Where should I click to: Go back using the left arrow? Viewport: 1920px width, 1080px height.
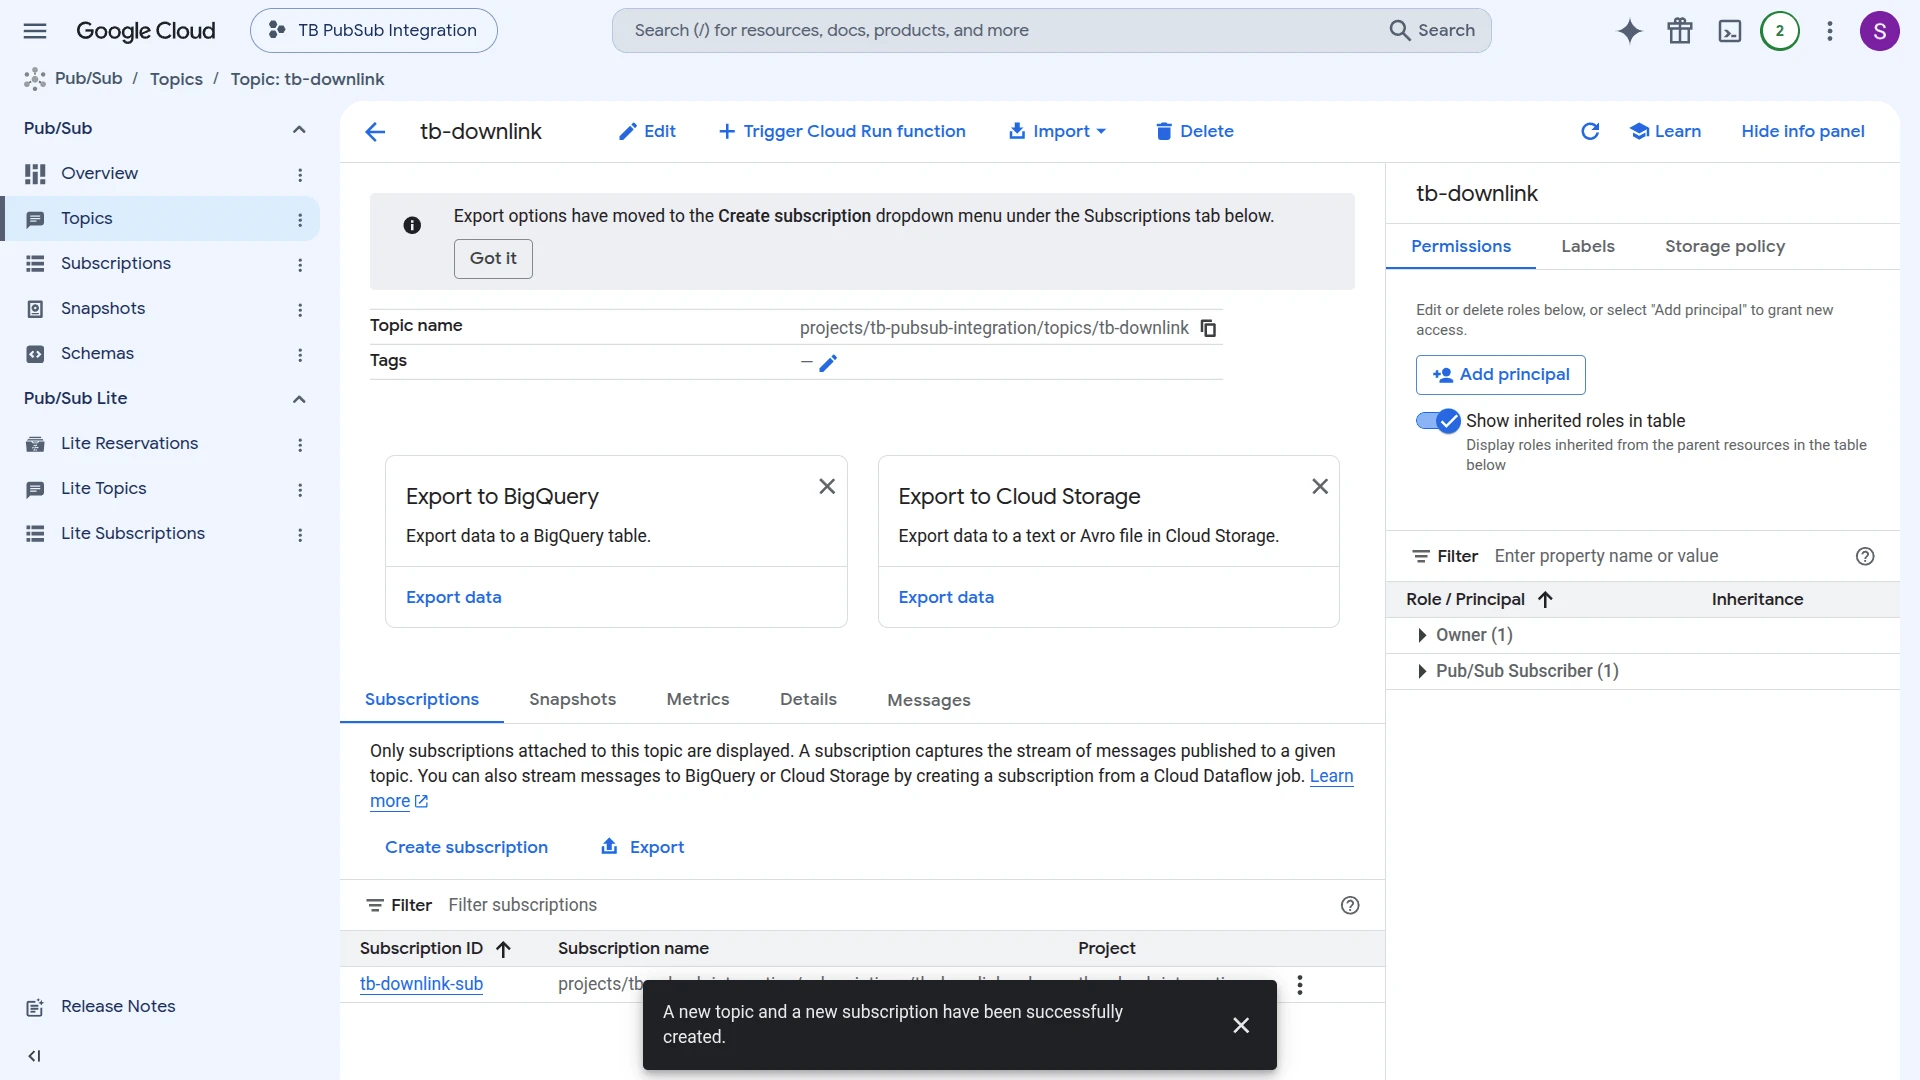(x=375, y=131)
